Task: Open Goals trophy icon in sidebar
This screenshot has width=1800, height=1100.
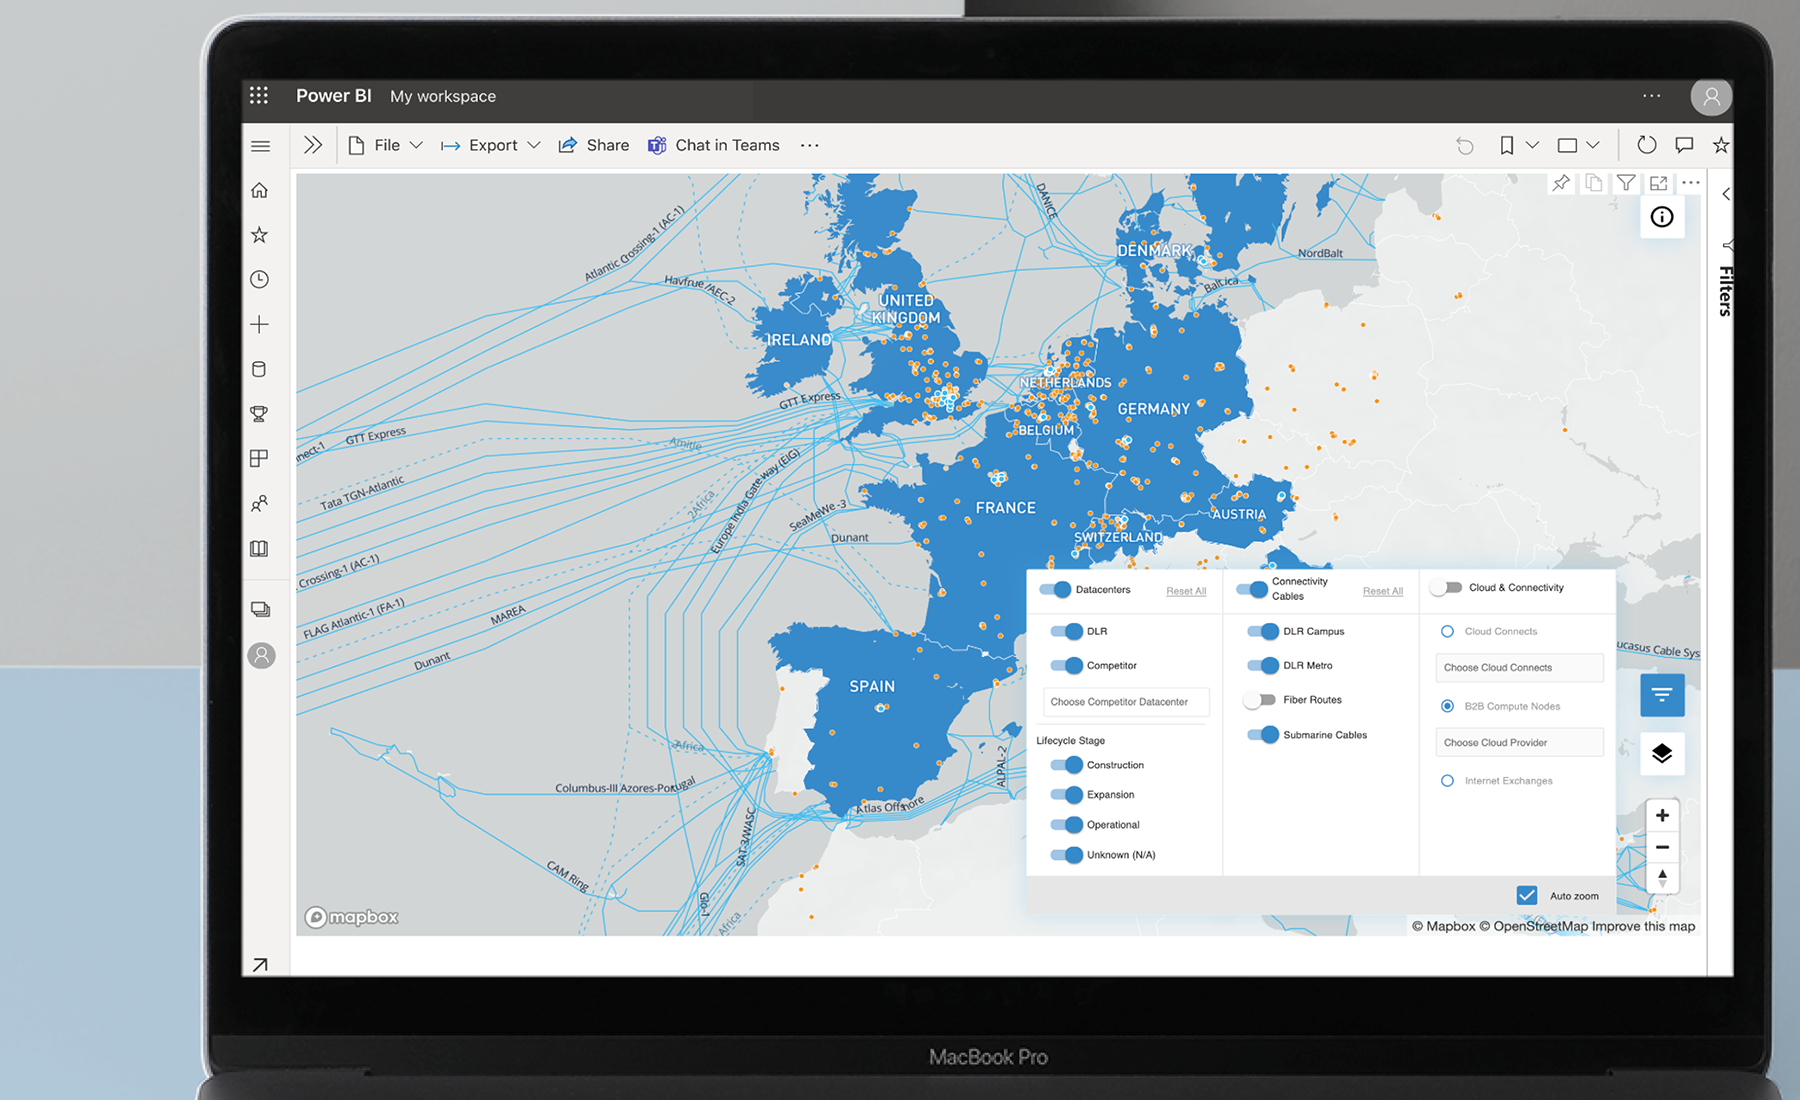Action: click(260, 414)
